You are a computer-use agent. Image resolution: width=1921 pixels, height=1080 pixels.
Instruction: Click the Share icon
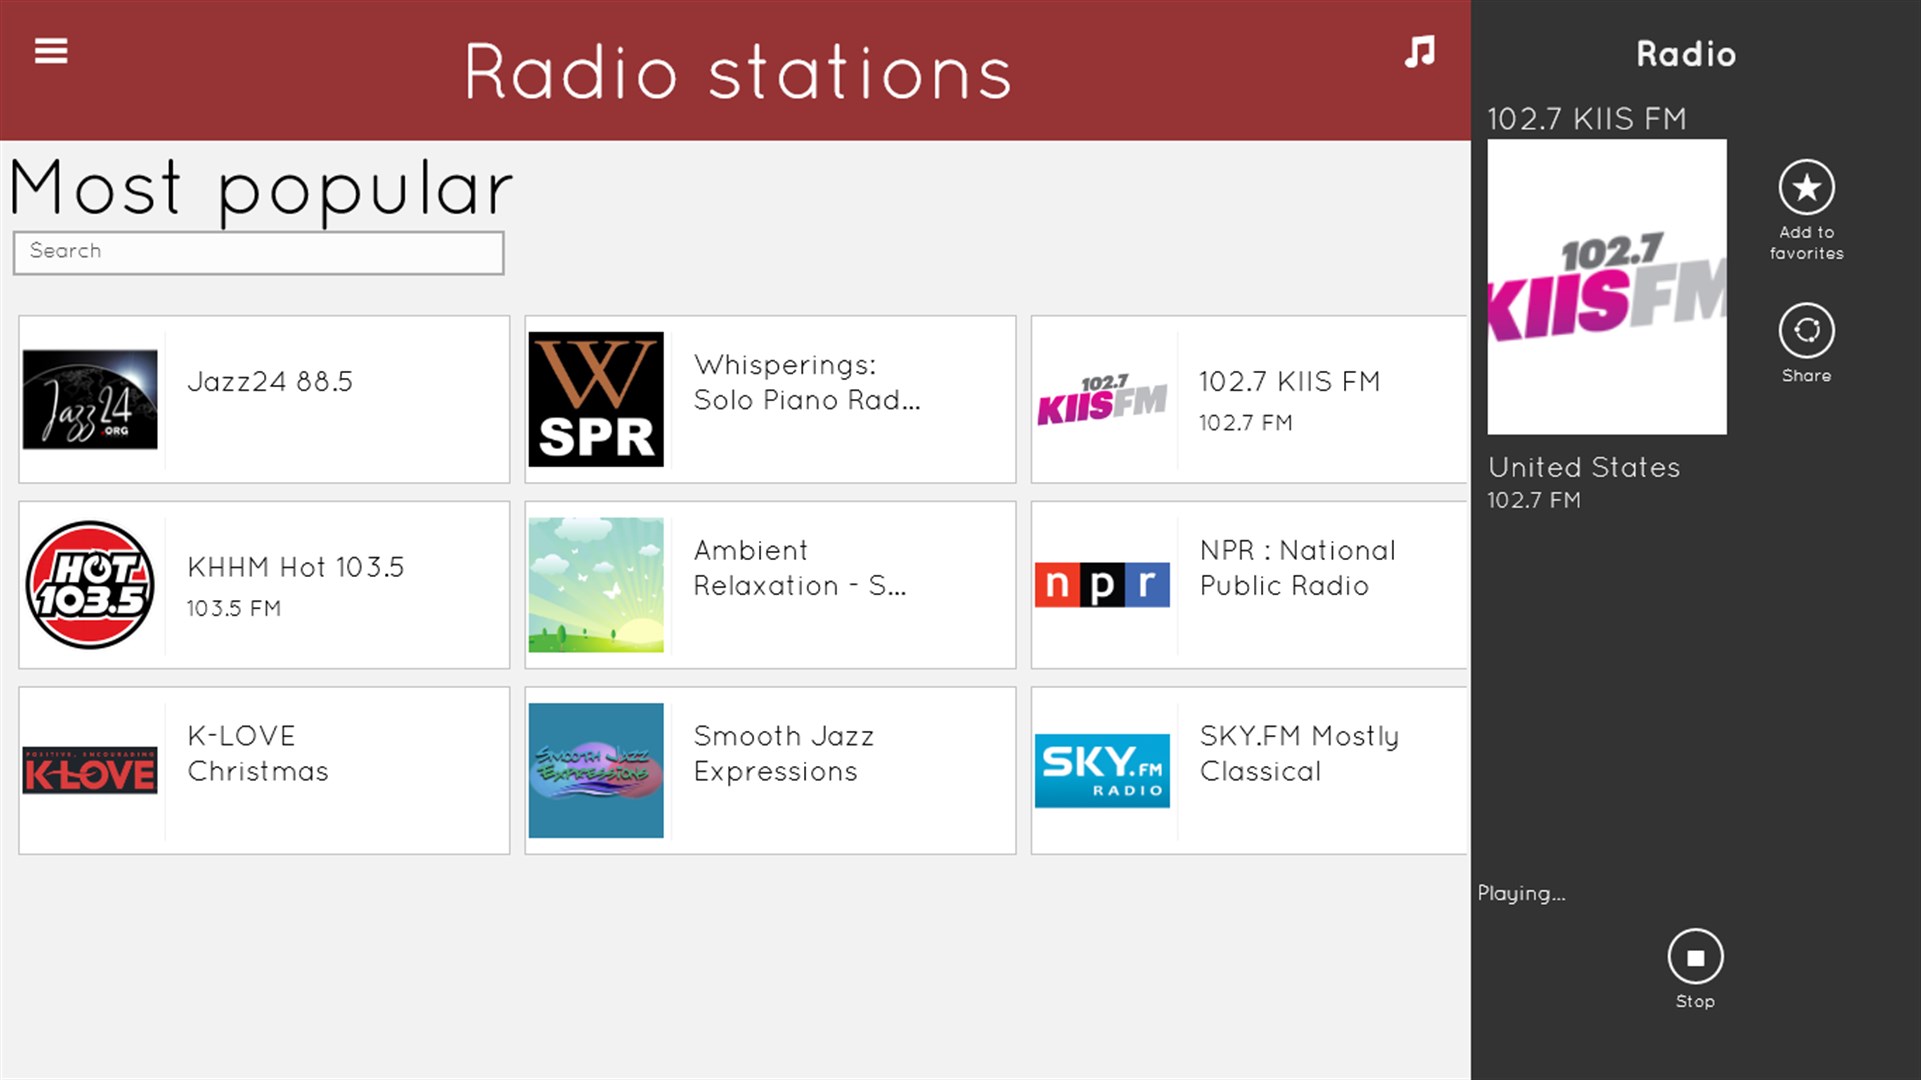pyautogui.click(x=1805, y=331)
